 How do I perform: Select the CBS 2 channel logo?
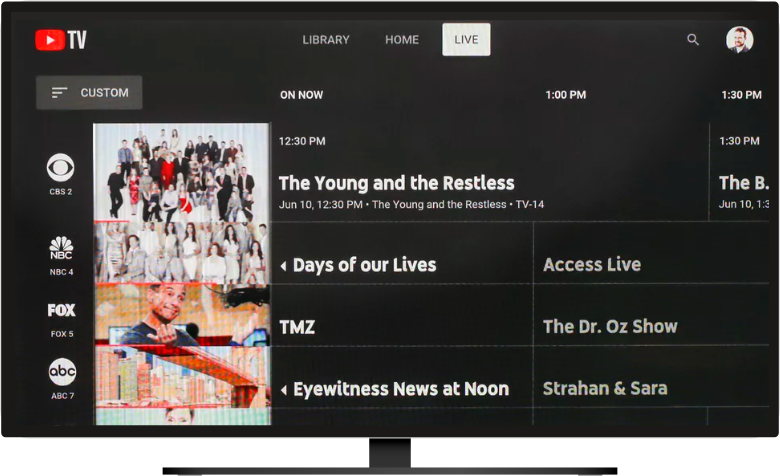coord(61,167)
